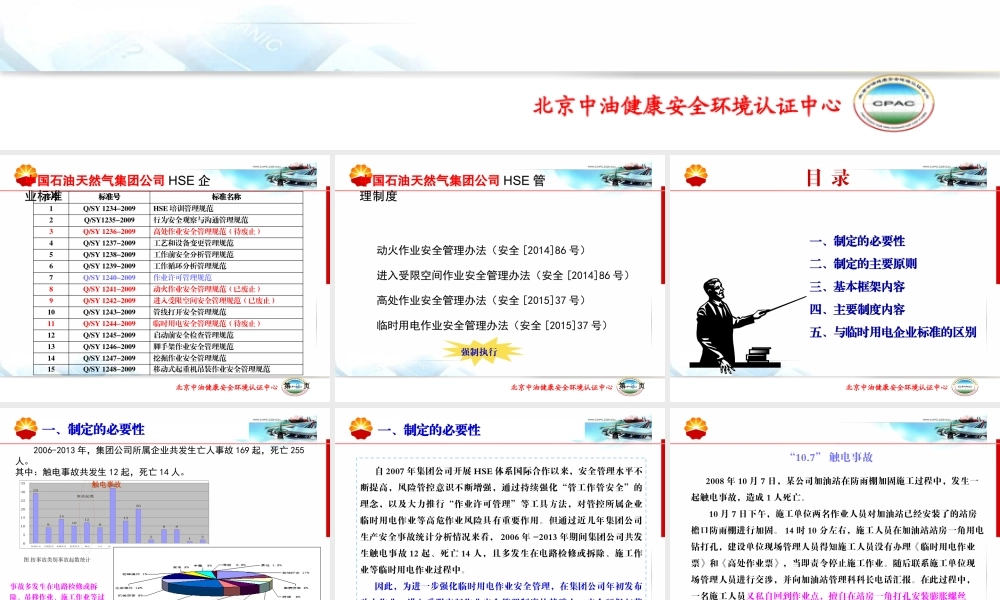
Task: Click table row 工作循环分析管理规范
Action: (x=168, y=266)
